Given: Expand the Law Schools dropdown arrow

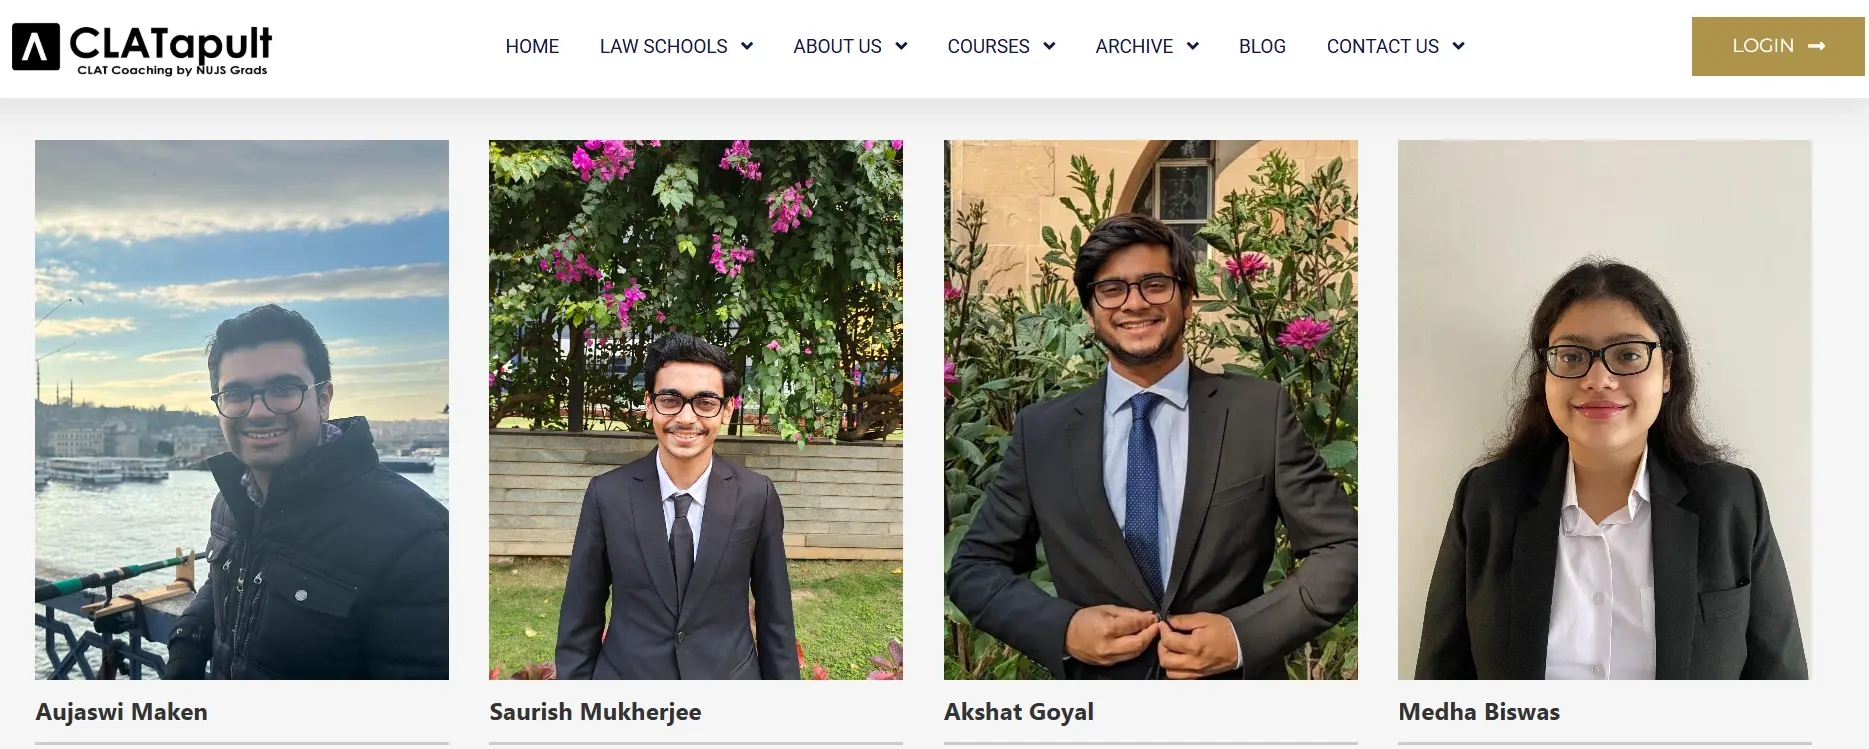Looking at the screenshot, I should pos(747,46).
